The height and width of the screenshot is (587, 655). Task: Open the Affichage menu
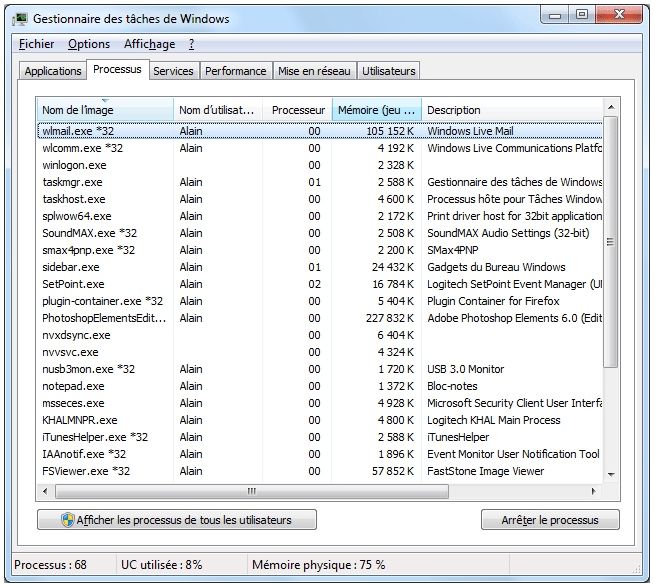(x=149, y=44)
